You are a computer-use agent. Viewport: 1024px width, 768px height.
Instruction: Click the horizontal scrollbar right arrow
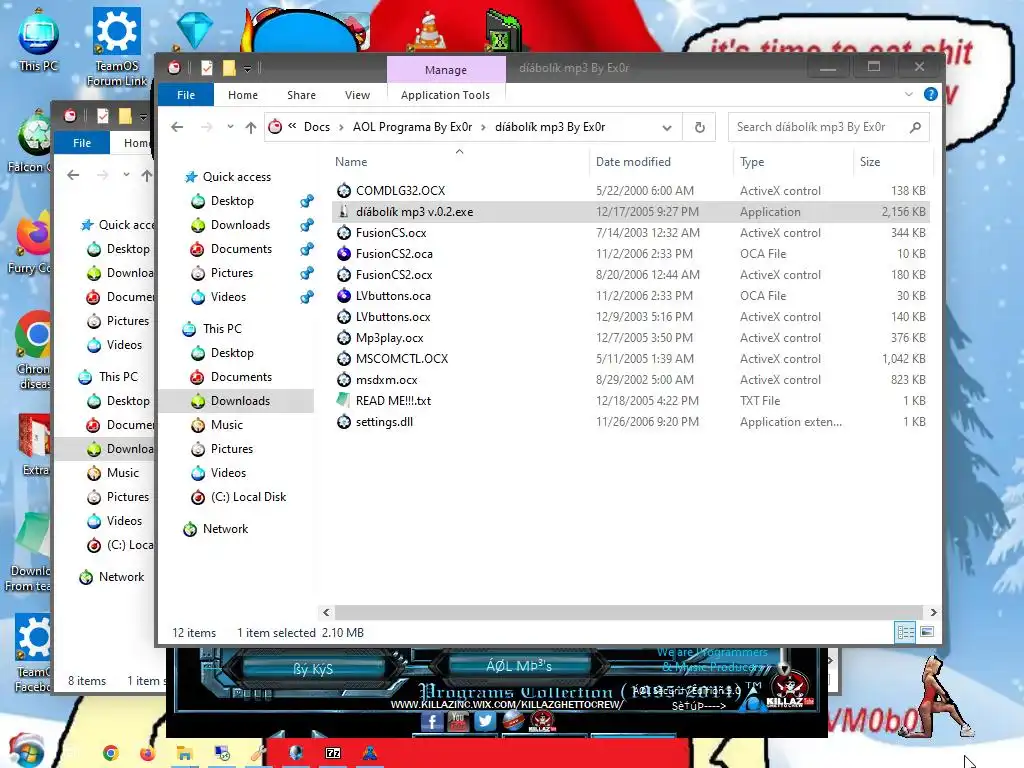click(933, 612)
